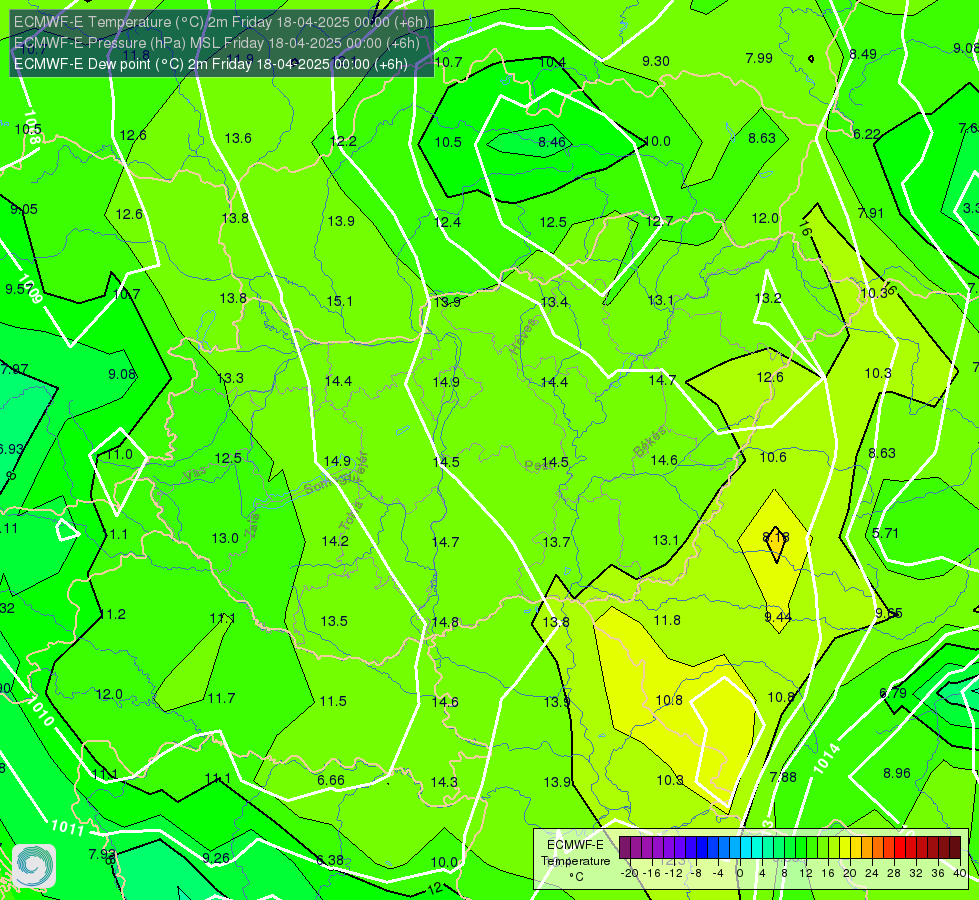Image resolution: width=979 pixels, height=900 pixels.
Task: Click the Zala county label
Action: [x=253, y=526]
